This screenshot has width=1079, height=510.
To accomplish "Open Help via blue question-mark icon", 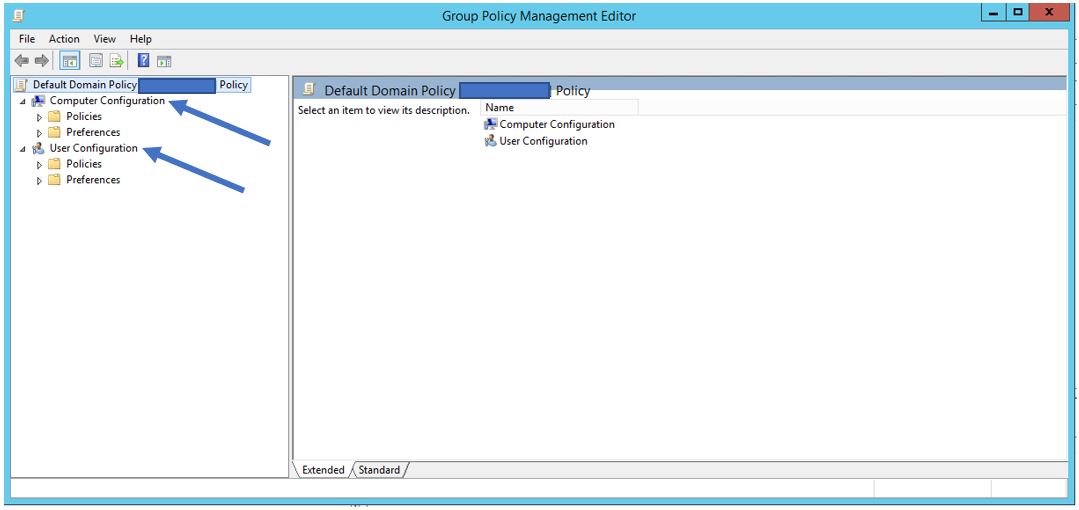I will point(143,61).
